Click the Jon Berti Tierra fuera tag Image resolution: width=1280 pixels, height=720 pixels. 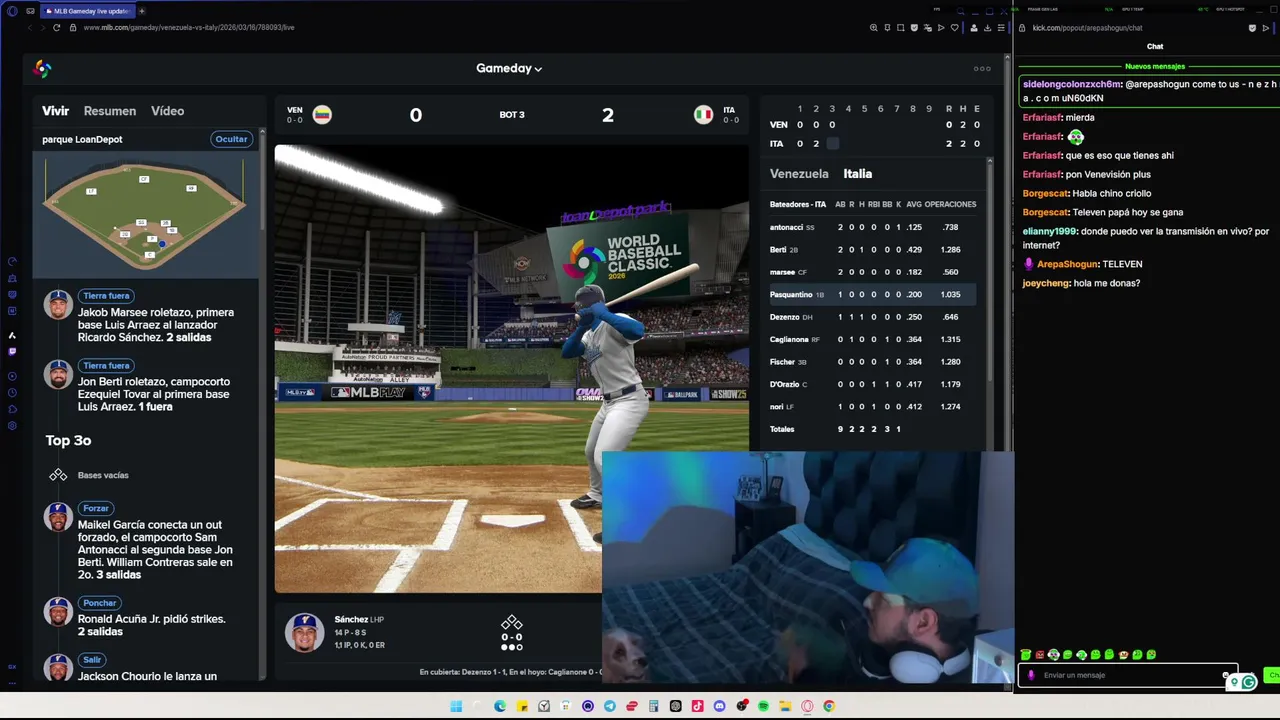click(x=107, y=366)
